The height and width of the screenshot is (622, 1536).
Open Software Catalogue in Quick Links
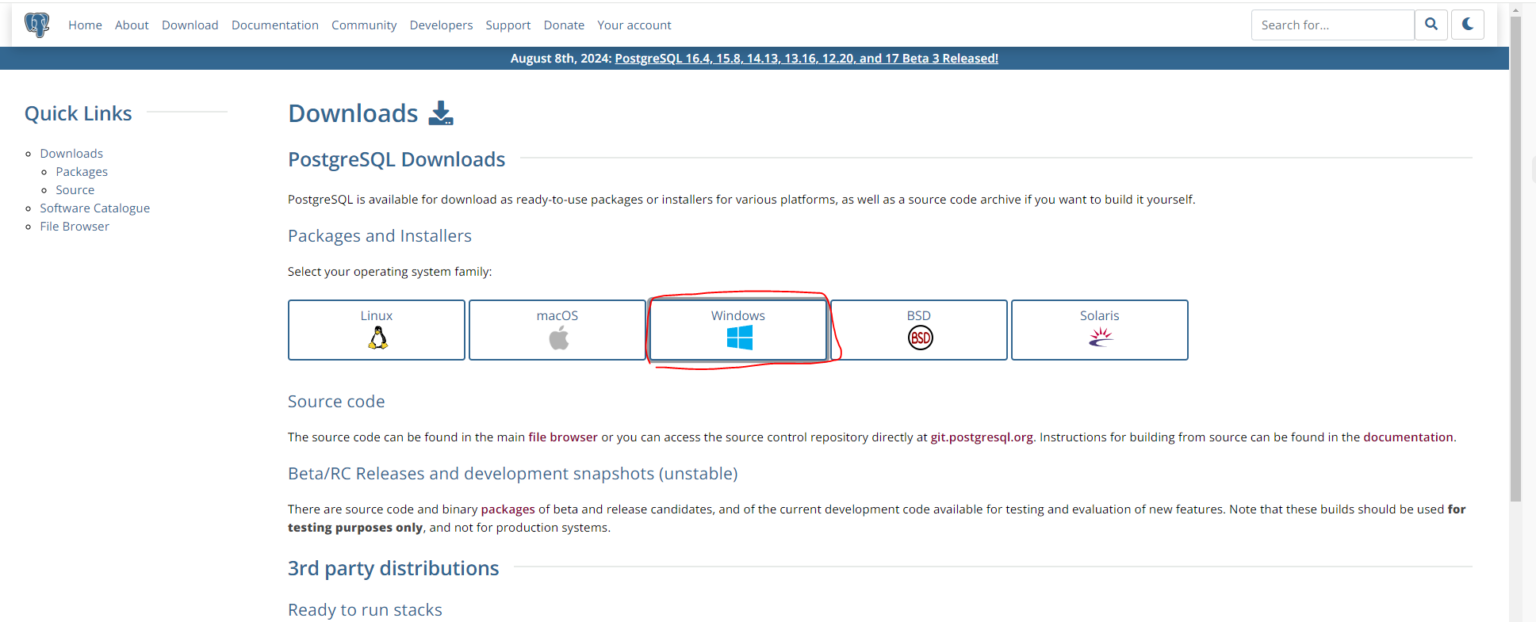pyautogui.click(x=95, y=208)
